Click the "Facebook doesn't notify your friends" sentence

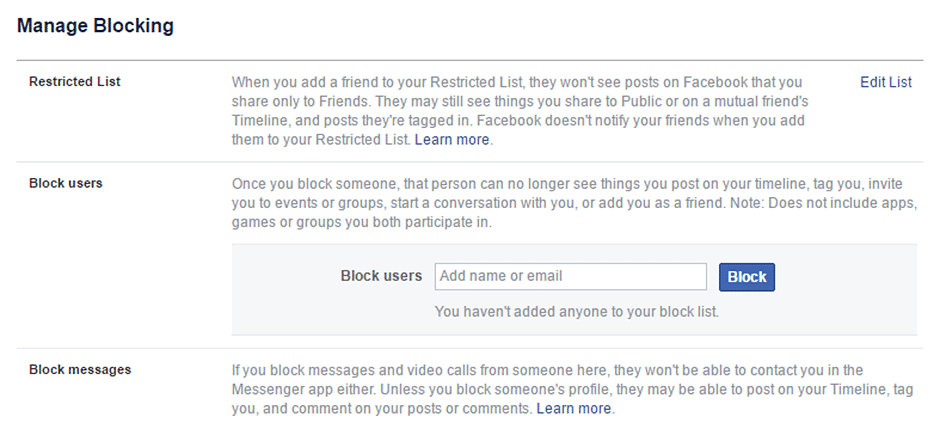[640, 121]
